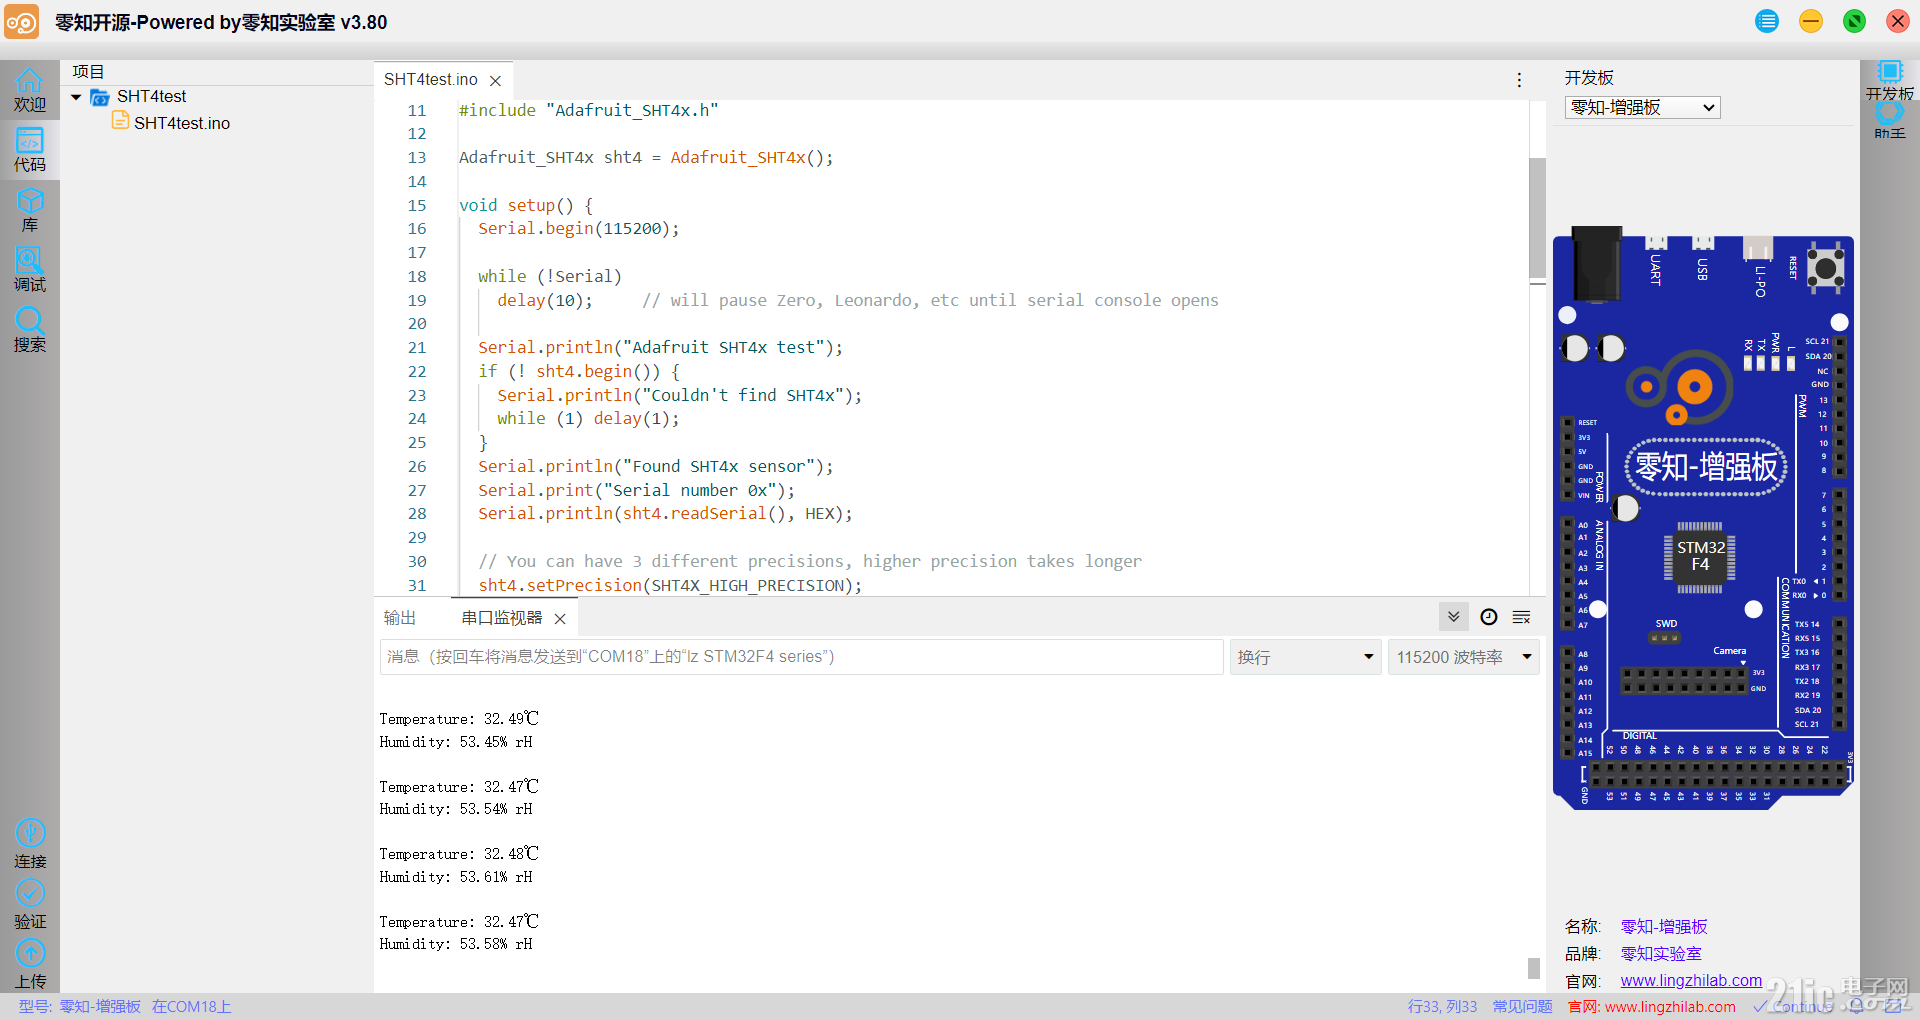Image resolution: width=1920 pixels, height=1020 pixels.
Task: Click the 连接 connect icon
Action: click(x=30, y=845)
